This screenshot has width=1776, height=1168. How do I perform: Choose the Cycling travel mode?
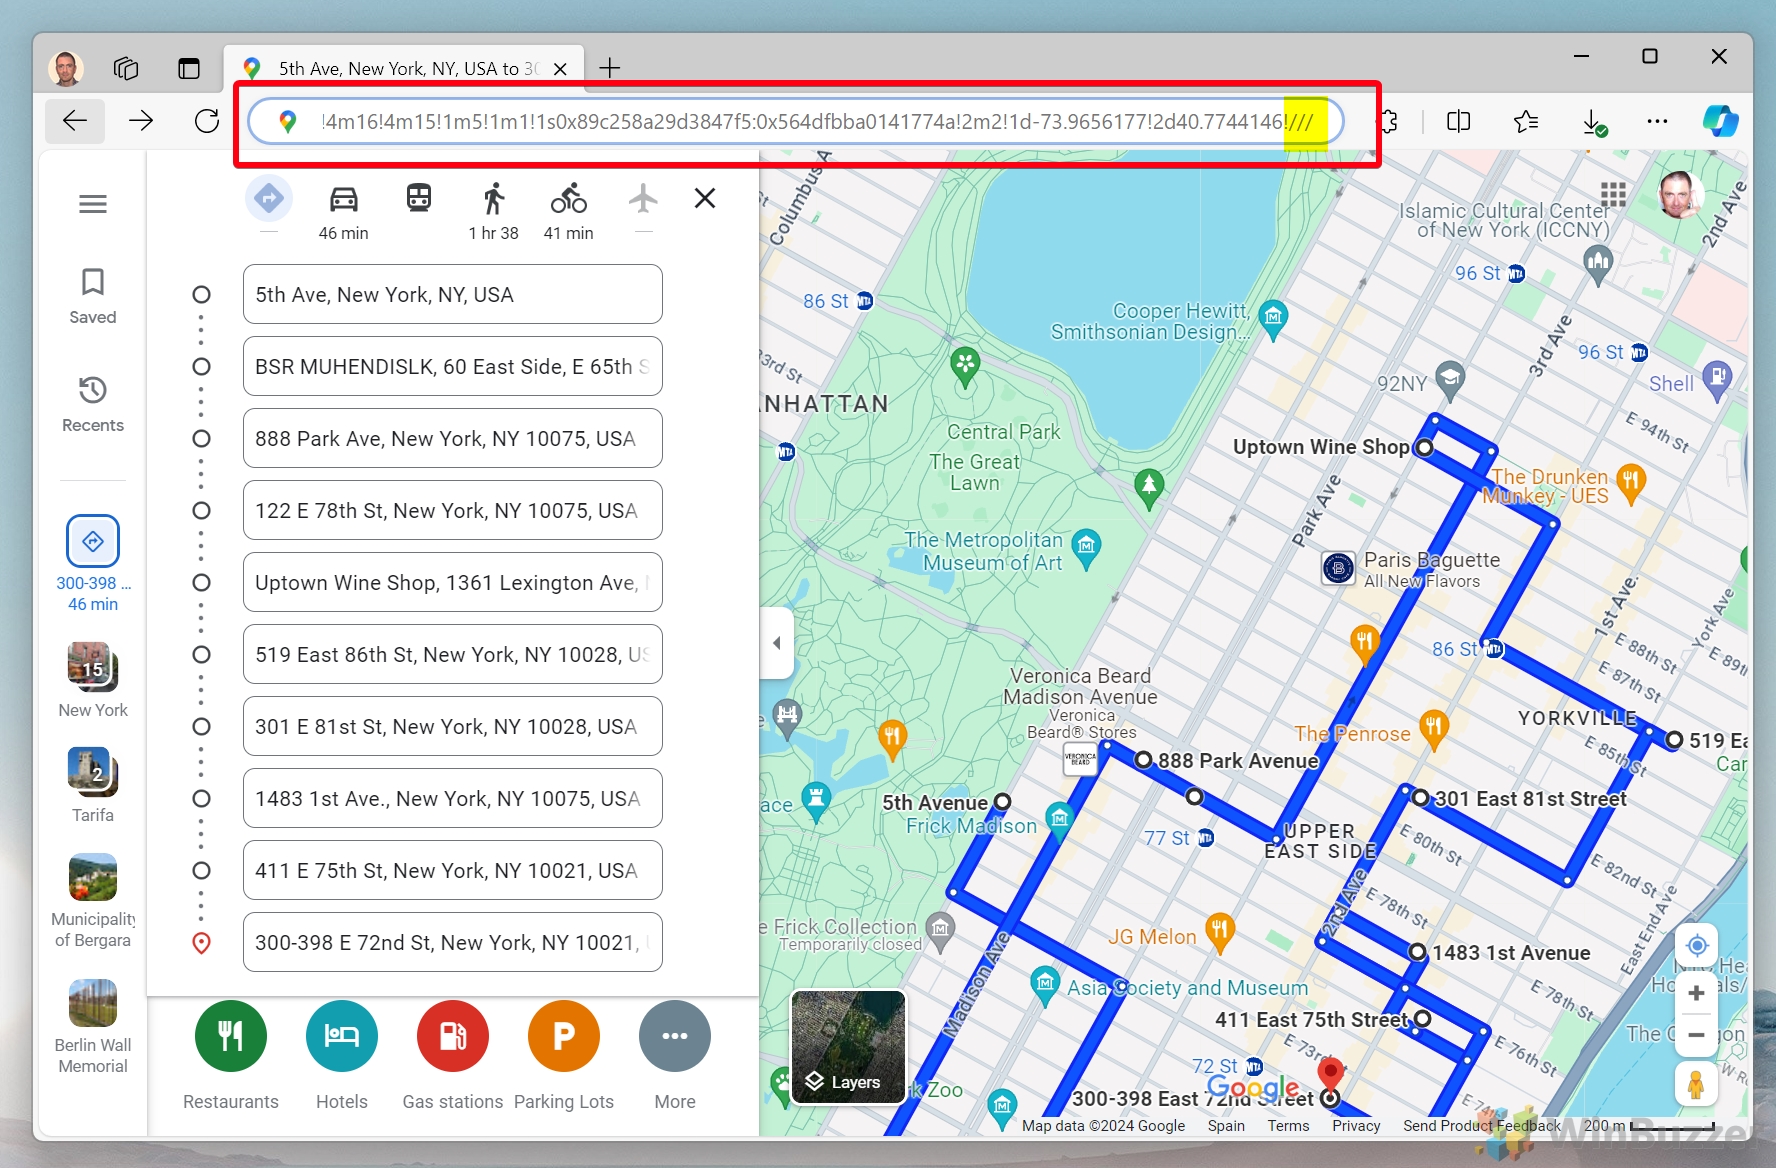(568, 198)
